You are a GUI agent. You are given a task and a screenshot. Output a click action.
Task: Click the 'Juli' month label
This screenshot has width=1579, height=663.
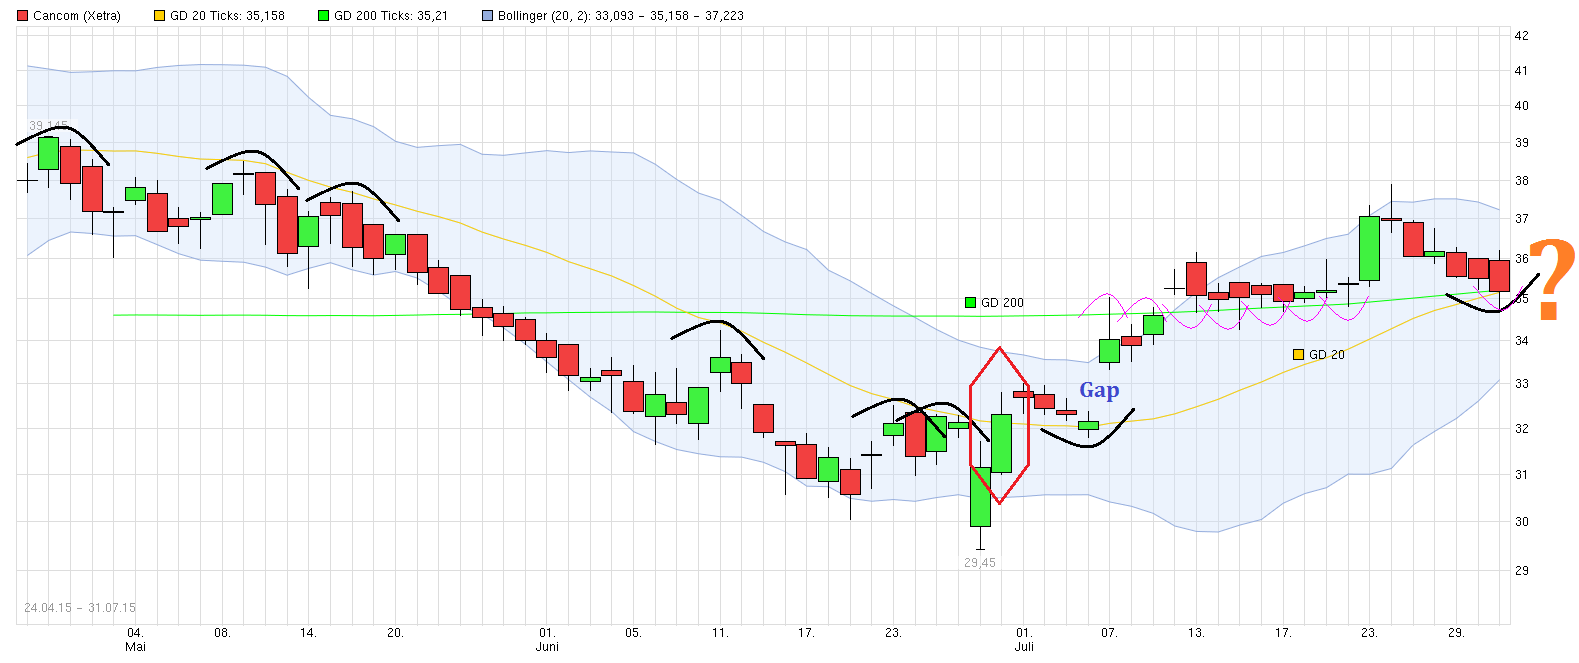click(1024, 647)
